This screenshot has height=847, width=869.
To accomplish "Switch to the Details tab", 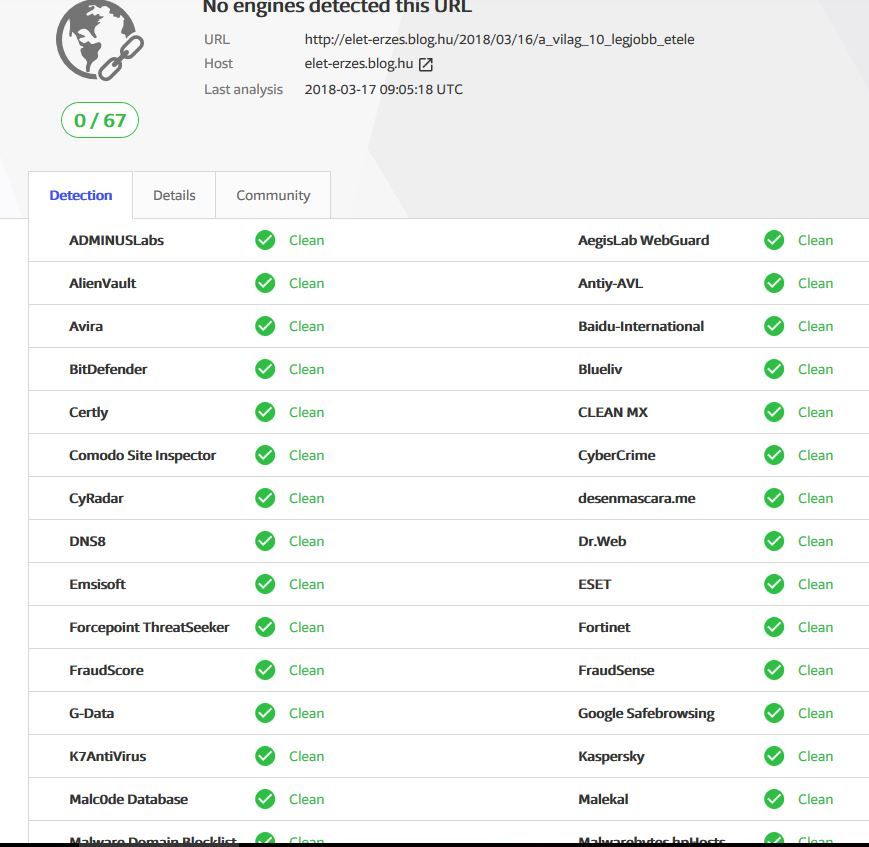I will coord(174,195).
